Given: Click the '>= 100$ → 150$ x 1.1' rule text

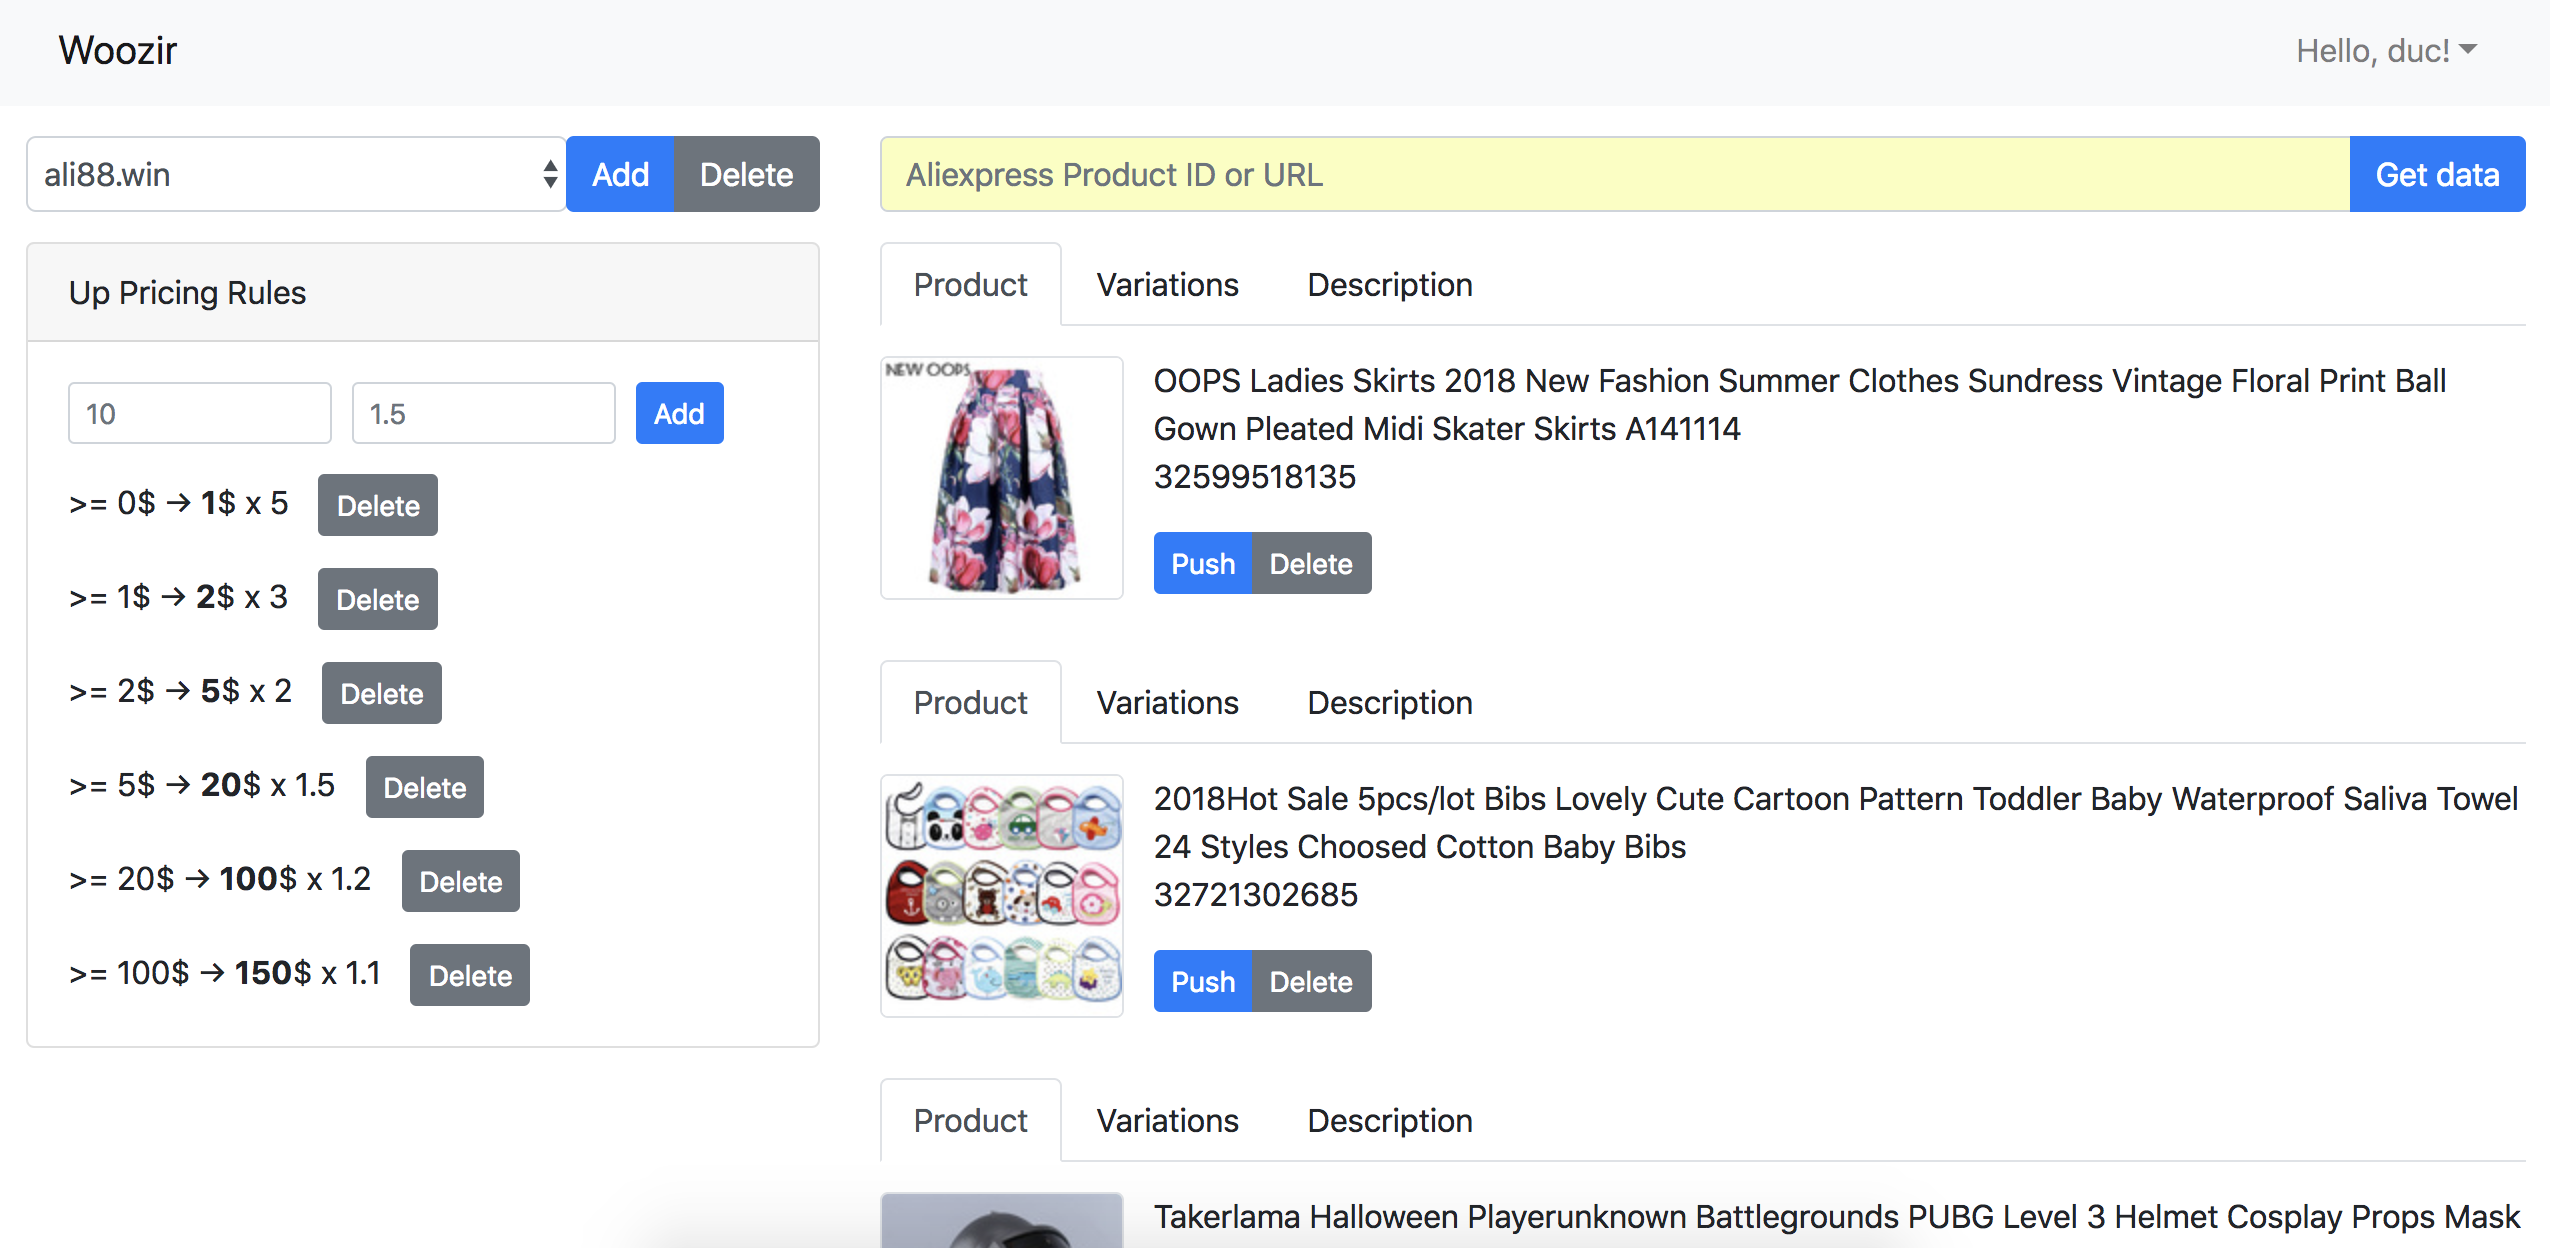Looking at the screenshot, I should [224, 973].
